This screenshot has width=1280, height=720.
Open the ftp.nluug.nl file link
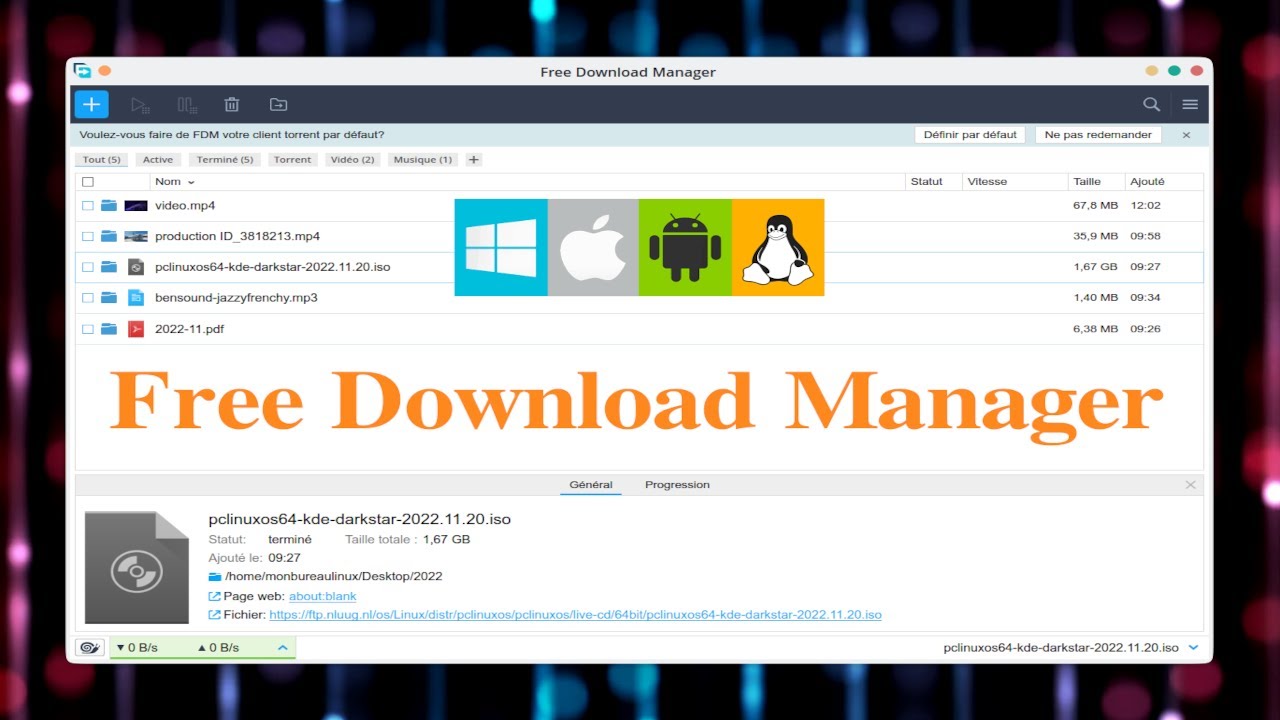pyautogui.click(x=575, y=615)
